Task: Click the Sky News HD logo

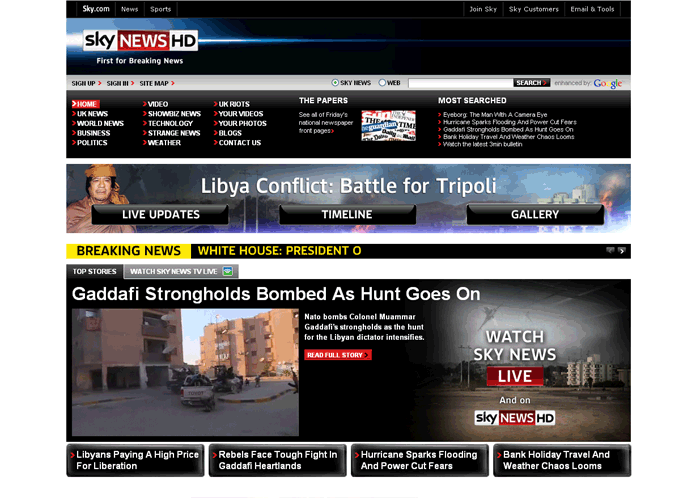Action: coord(140,41)
